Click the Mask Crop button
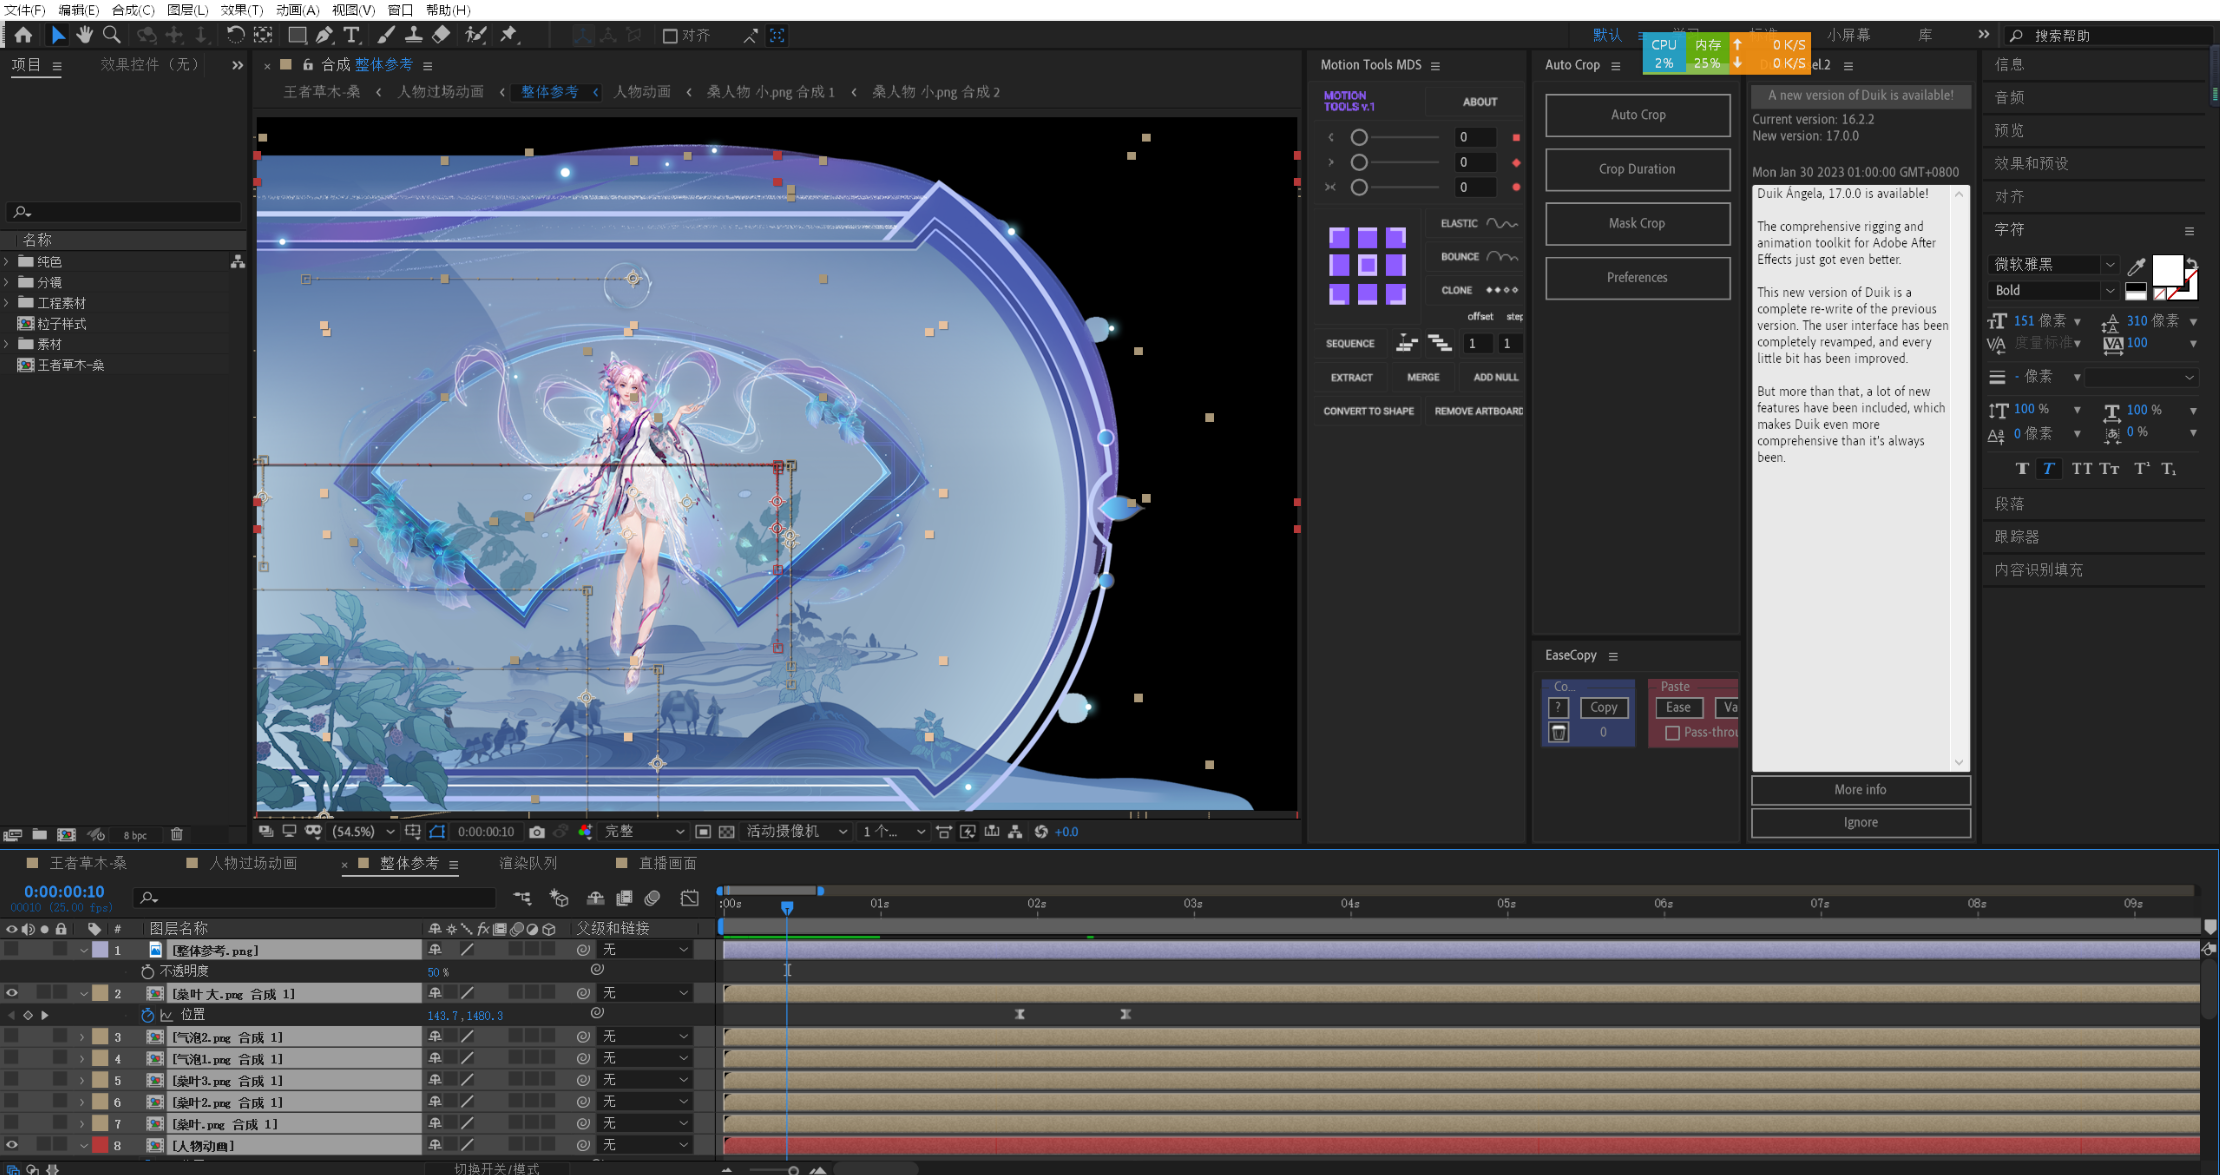Image resolution: width=2220 pixels, height=1175 pixels. pos(1637,223)
